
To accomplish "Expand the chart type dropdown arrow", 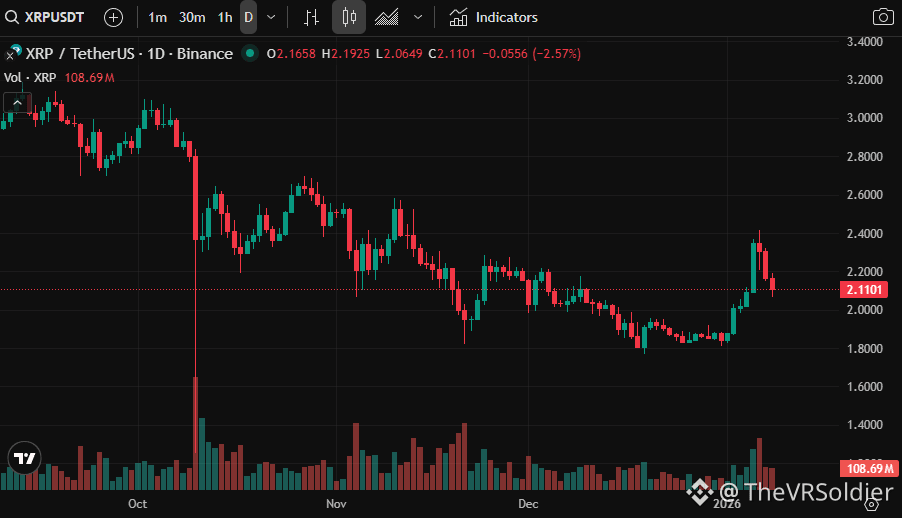I will click(x=418, y=17).
